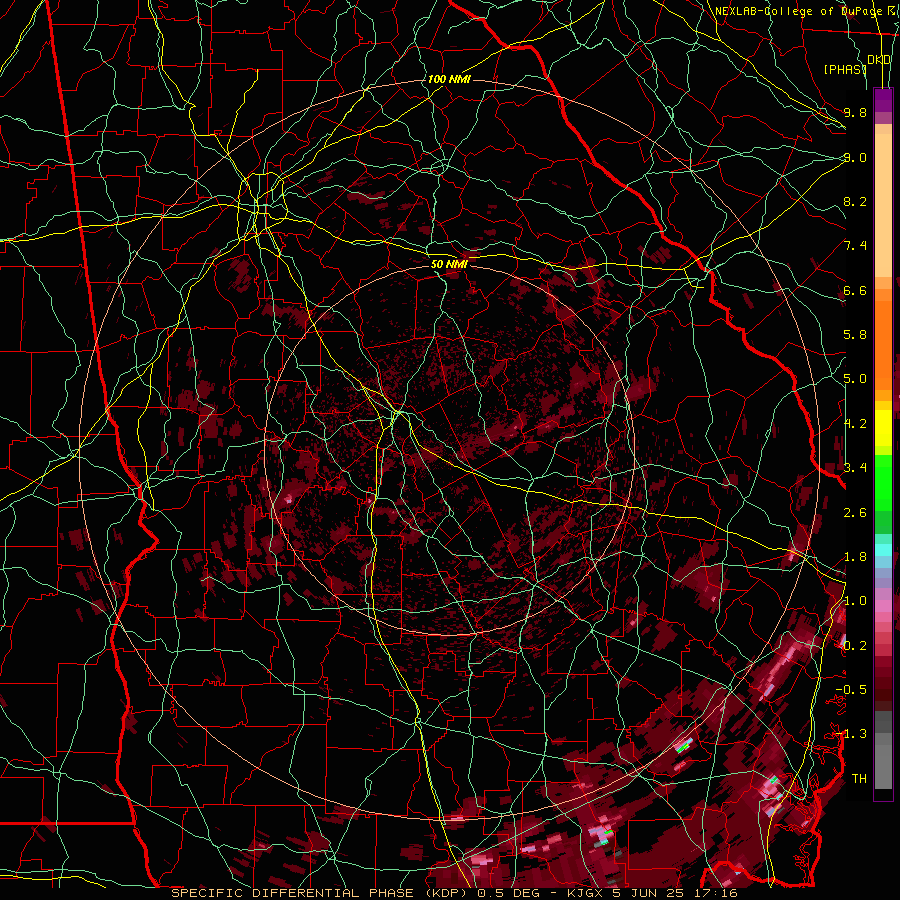This screenshot has height=900, width=900.
Task: Click the 4.2 scale value
Action: coord(855,424)
